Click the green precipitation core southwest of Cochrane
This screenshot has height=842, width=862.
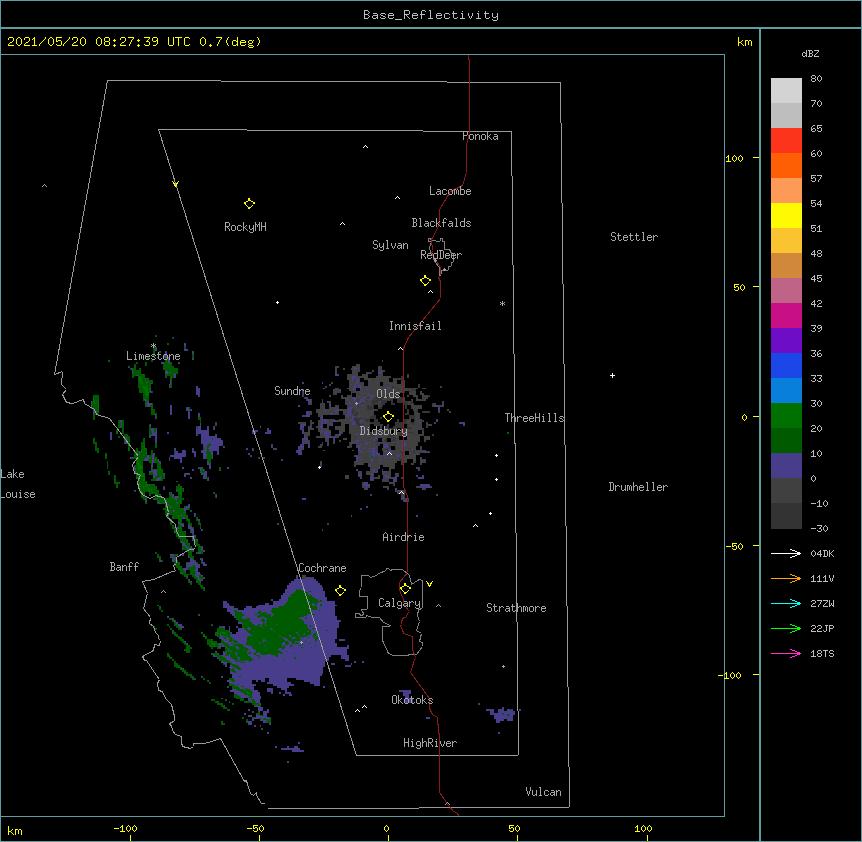click(x=280, y=624)
